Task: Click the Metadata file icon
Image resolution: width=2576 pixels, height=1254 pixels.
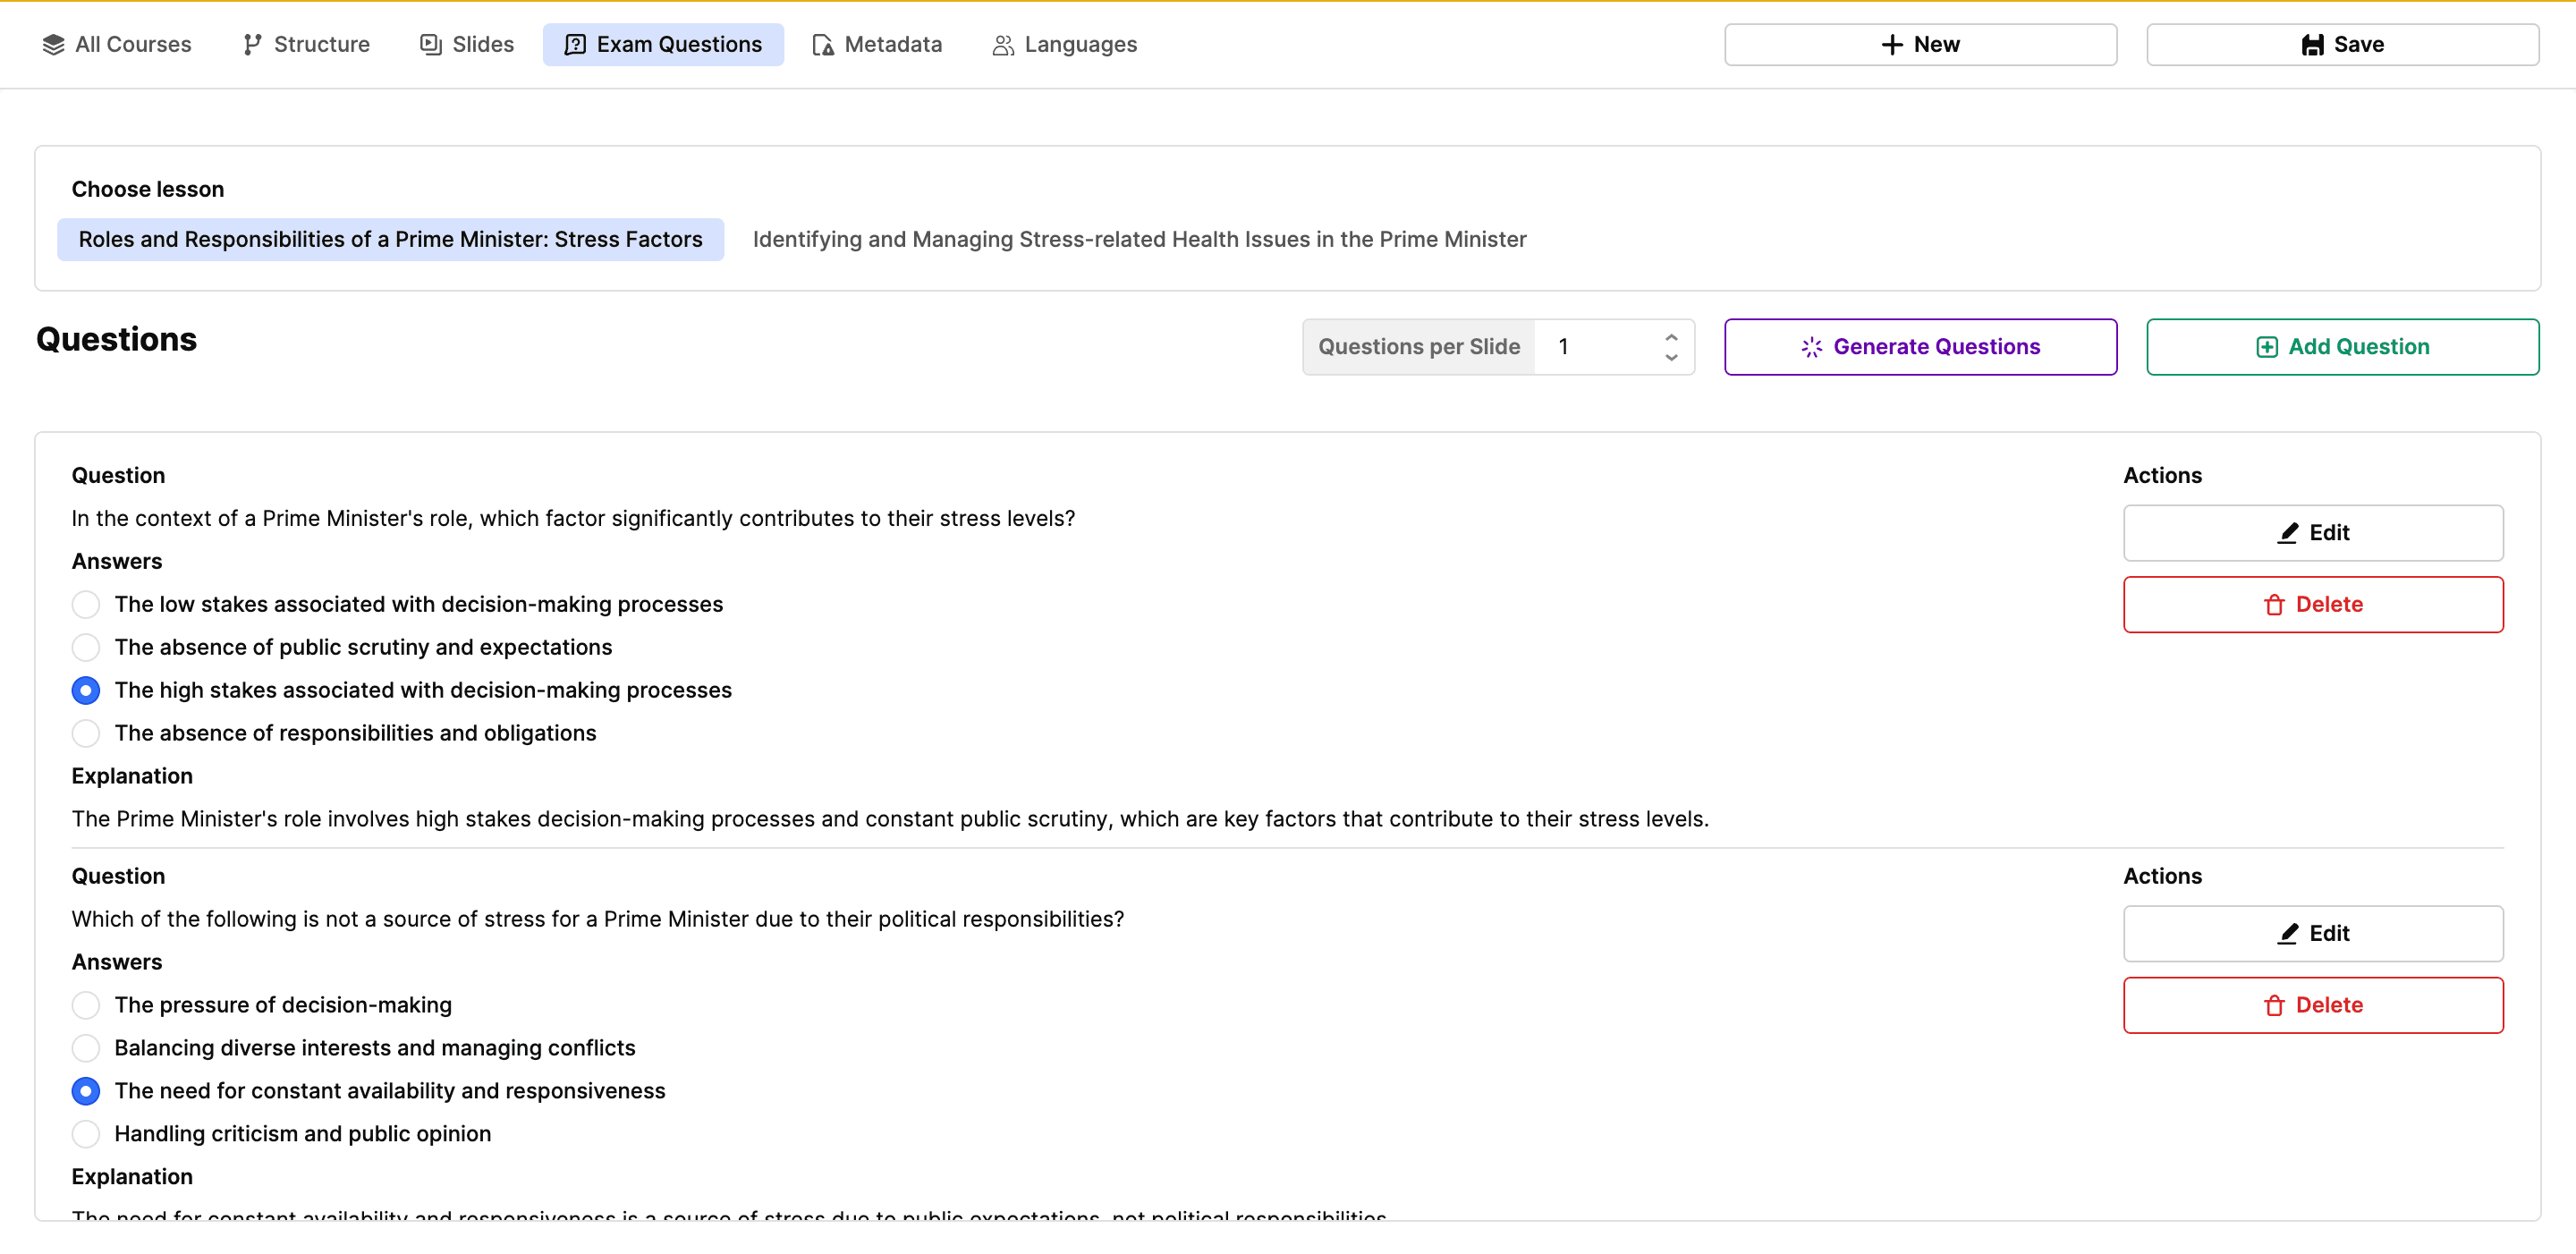Action: (822, 45)
